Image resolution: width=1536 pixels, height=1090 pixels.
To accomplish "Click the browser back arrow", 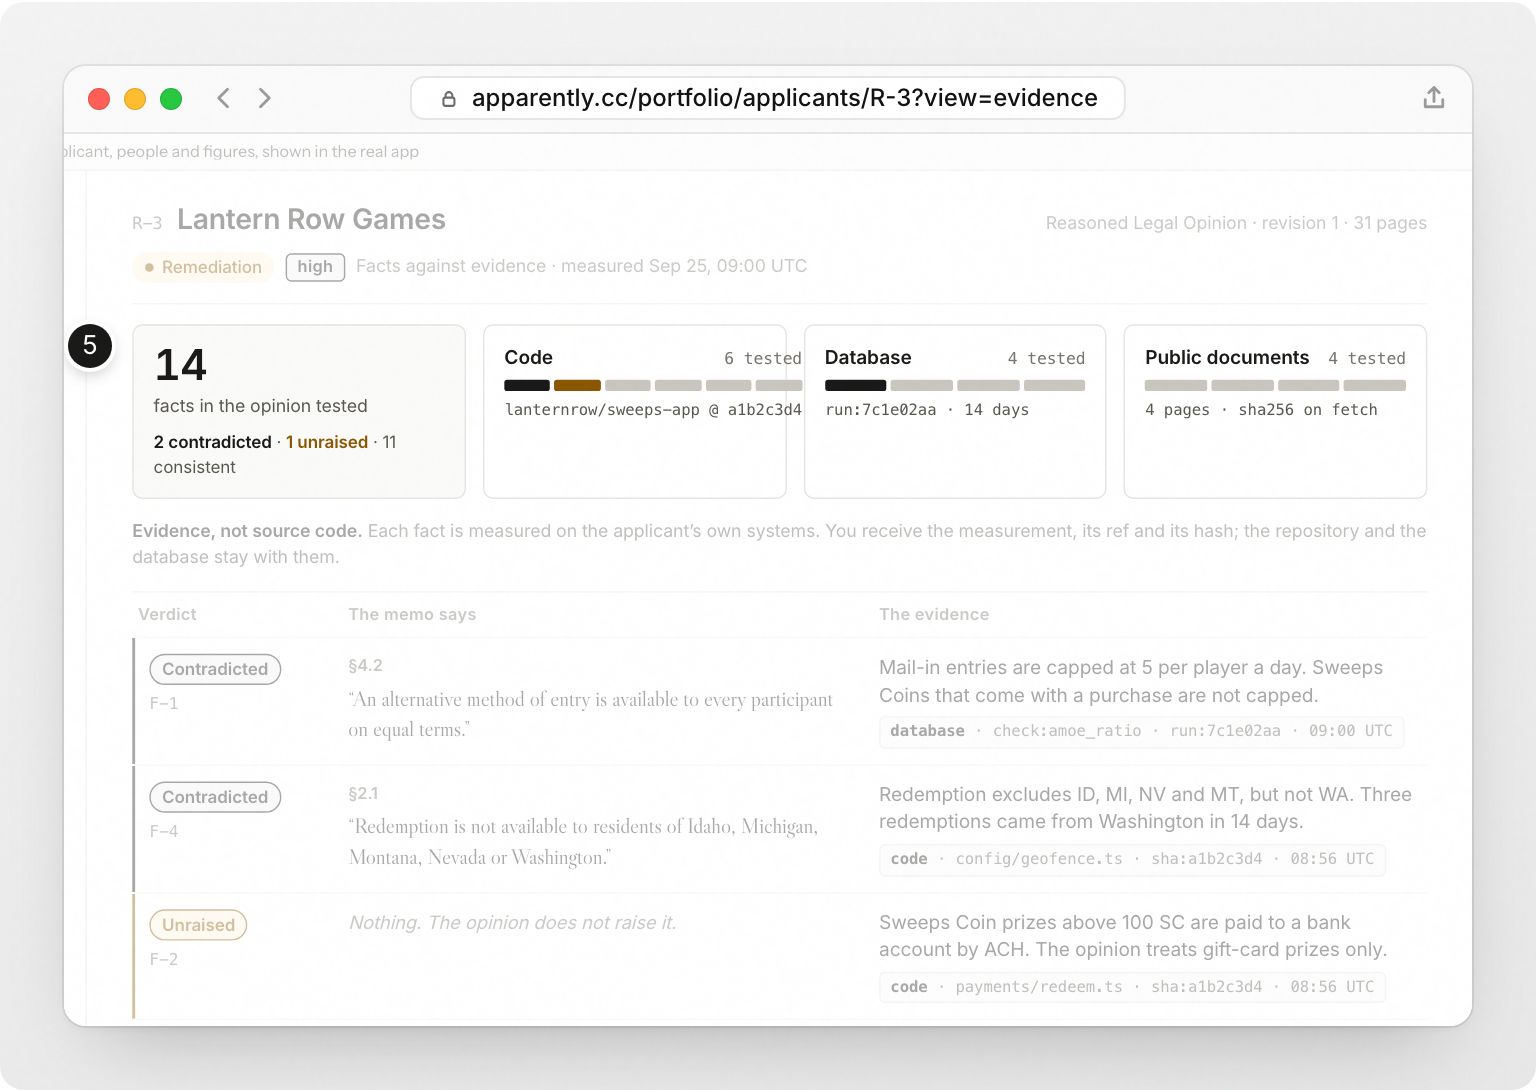I will click(224, 98).
